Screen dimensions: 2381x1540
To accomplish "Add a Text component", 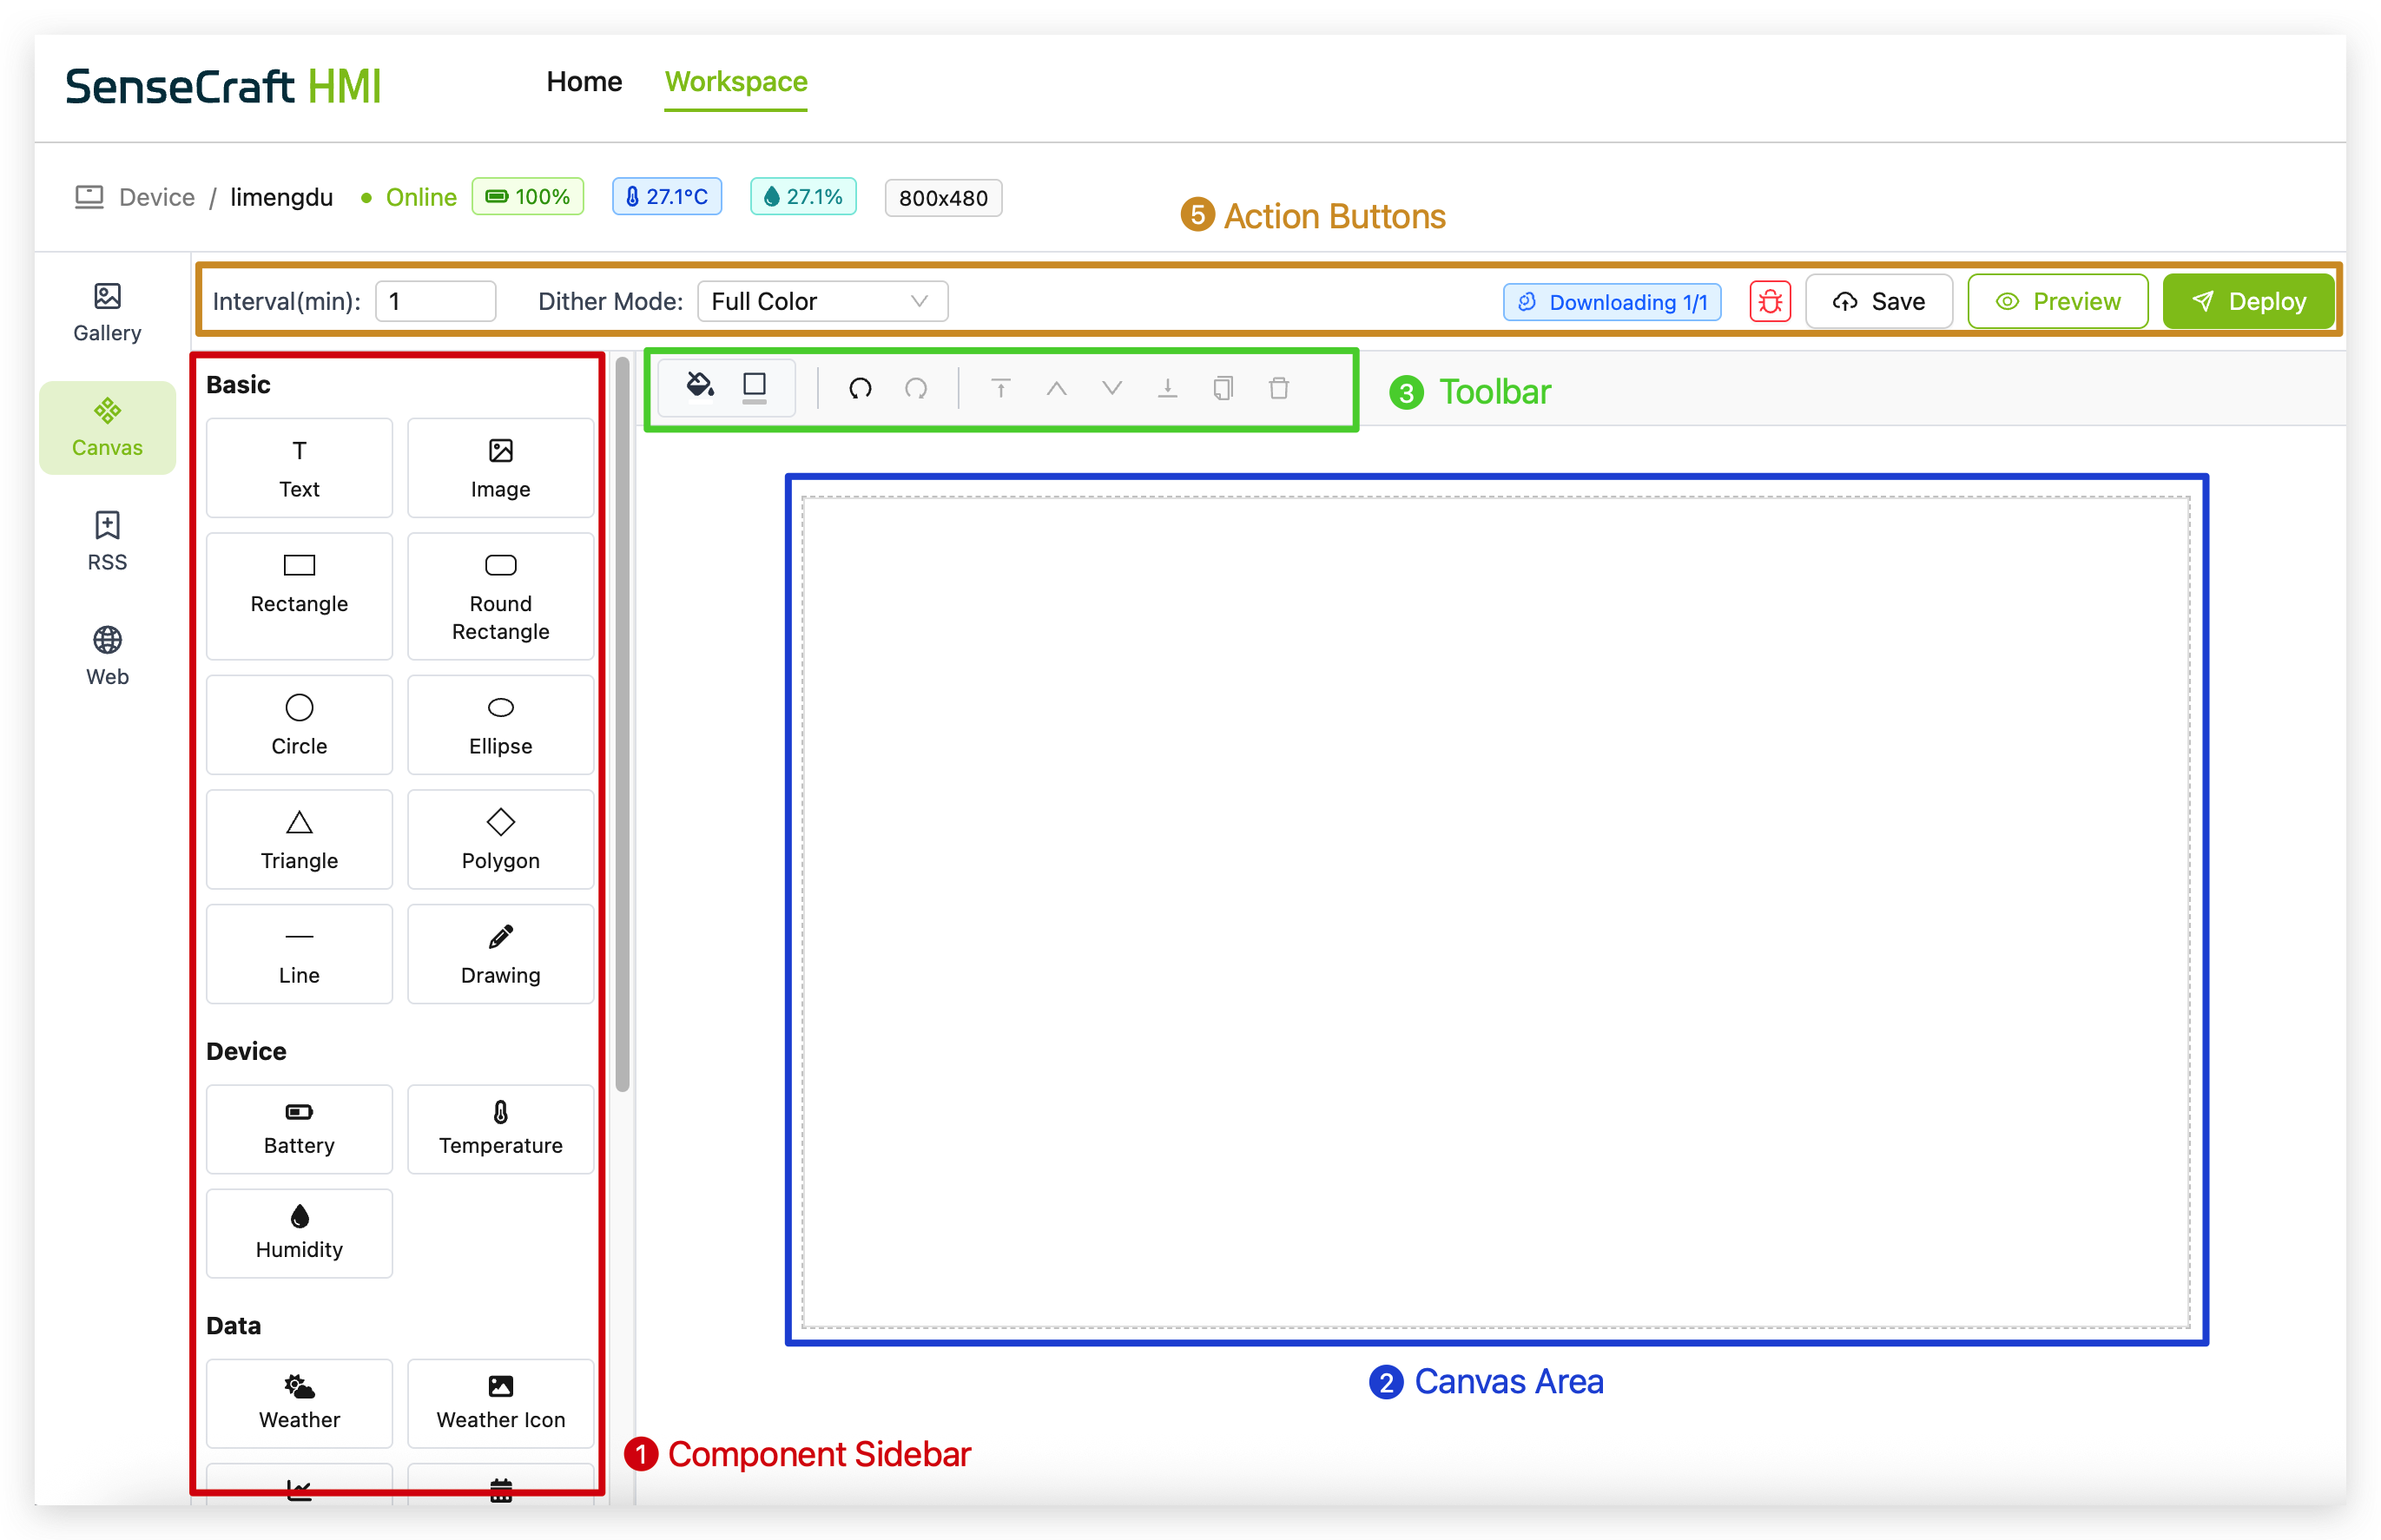I will (x=299, y=467).
